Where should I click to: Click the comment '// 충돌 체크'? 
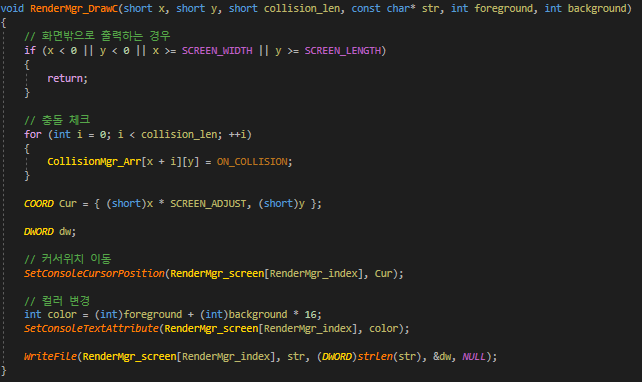[57, 120]
